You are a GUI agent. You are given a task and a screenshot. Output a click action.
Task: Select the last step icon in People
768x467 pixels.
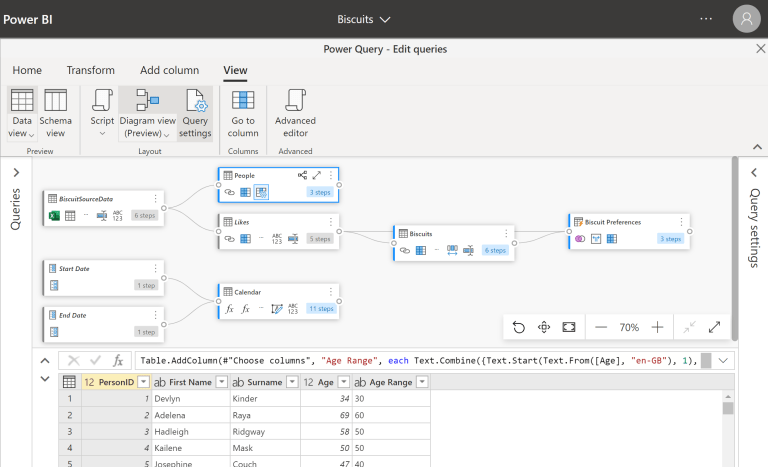262,192
